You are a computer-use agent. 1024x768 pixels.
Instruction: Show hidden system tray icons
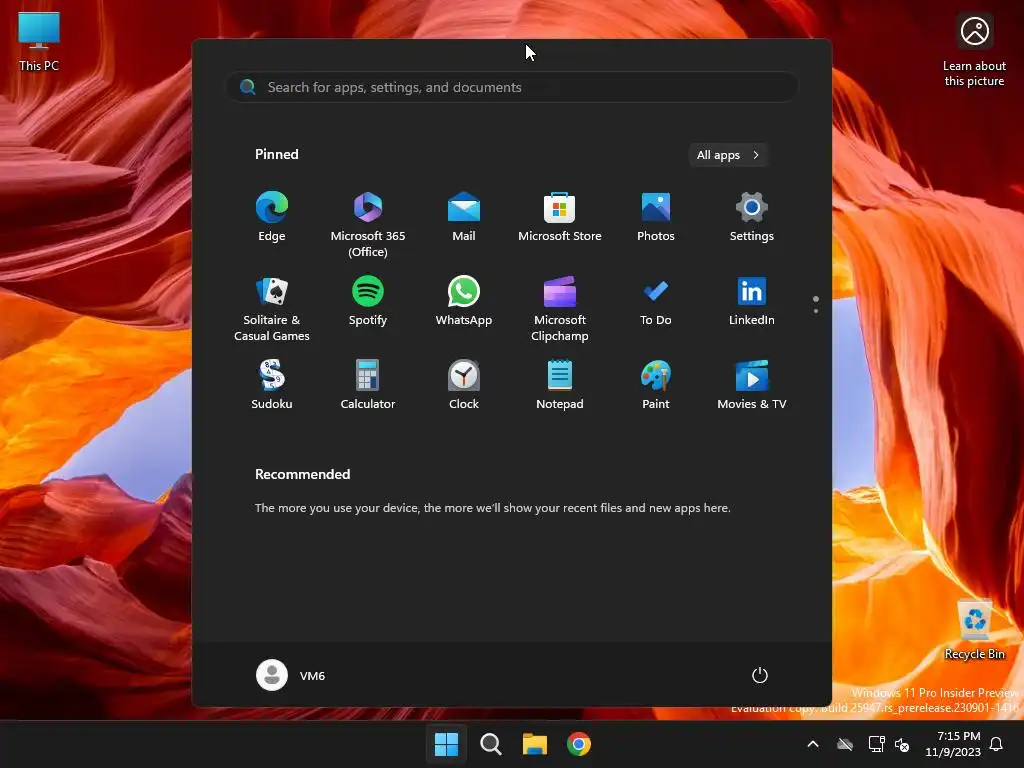pos(813,744)
